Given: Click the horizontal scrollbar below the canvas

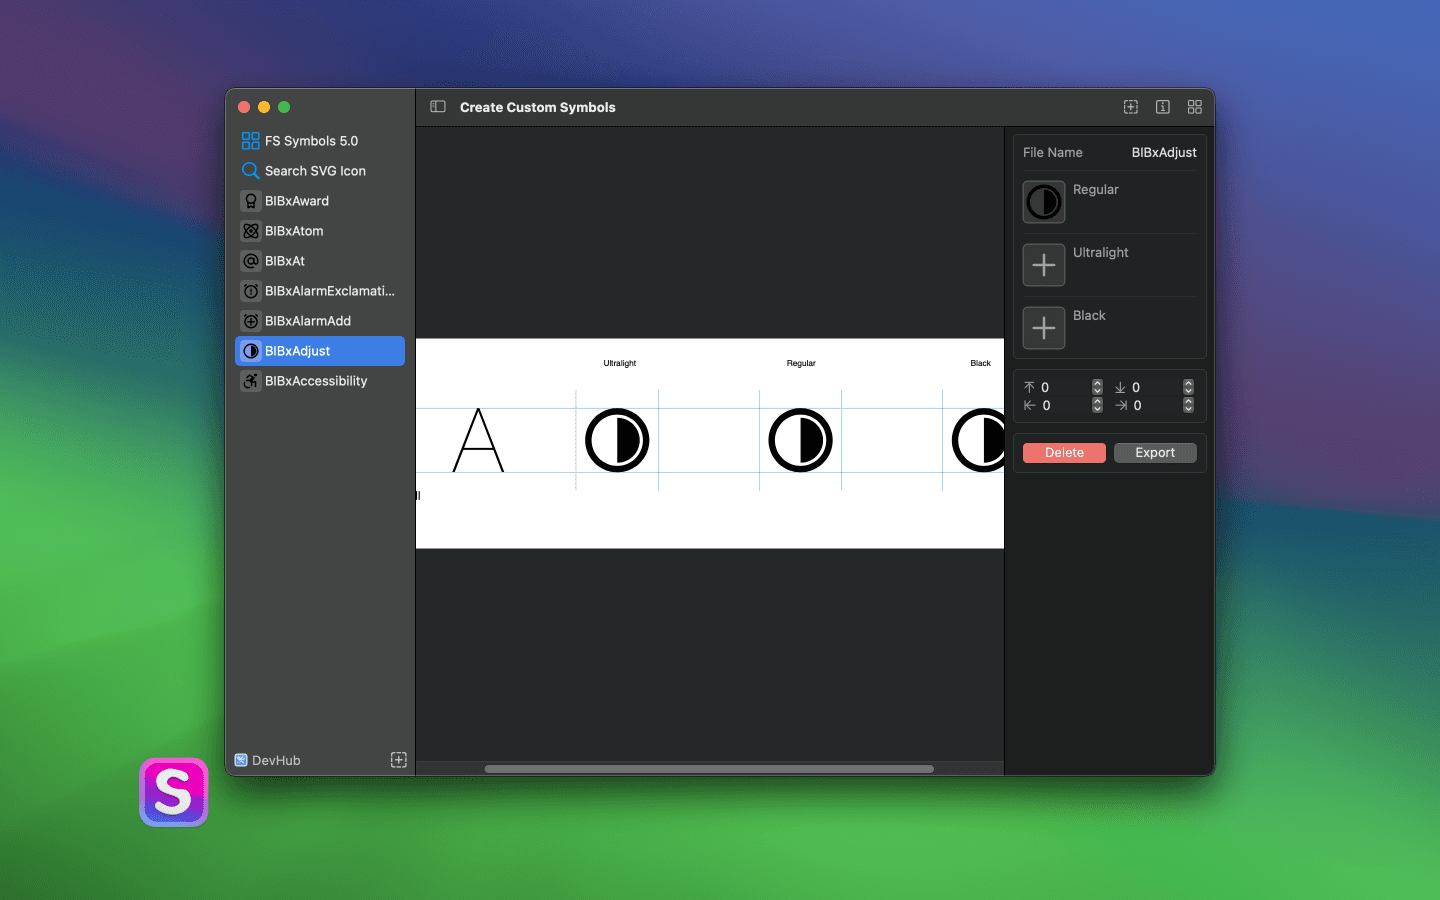Looking at the screenshot, I should coord(708,769).
